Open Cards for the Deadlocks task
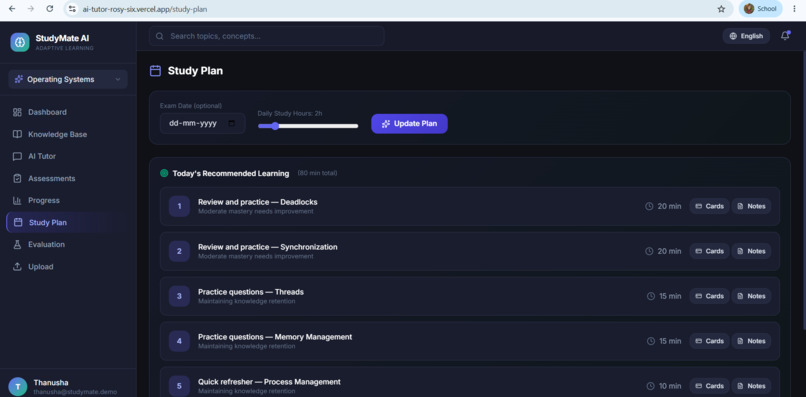Screen dimensions: 806x397 click(x=709, y=206)
